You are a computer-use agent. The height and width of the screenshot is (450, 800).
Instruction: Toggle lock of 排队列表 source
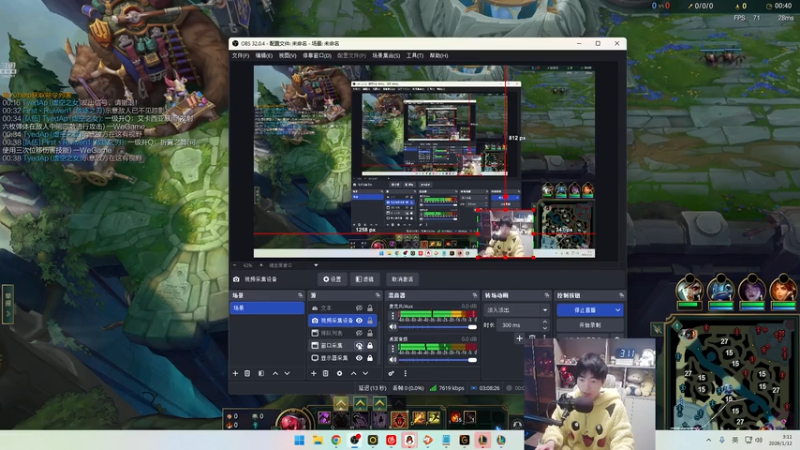tap(370, 333)
